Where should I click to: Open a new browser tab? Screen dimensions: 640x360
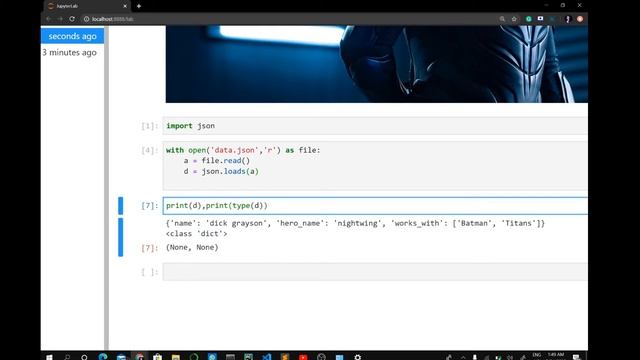tap(139, 6)
